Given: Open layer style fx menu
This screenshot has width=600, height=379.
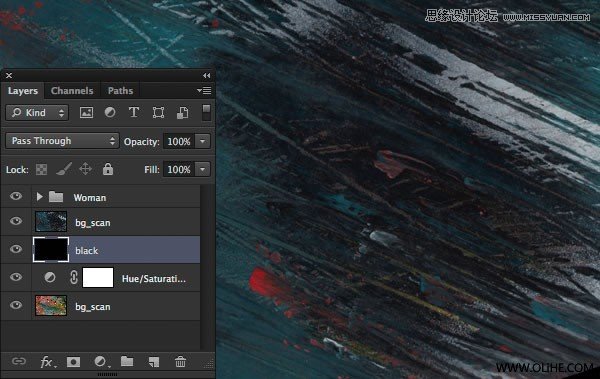Looking at the screenshot, I should [x=48, y=362].
